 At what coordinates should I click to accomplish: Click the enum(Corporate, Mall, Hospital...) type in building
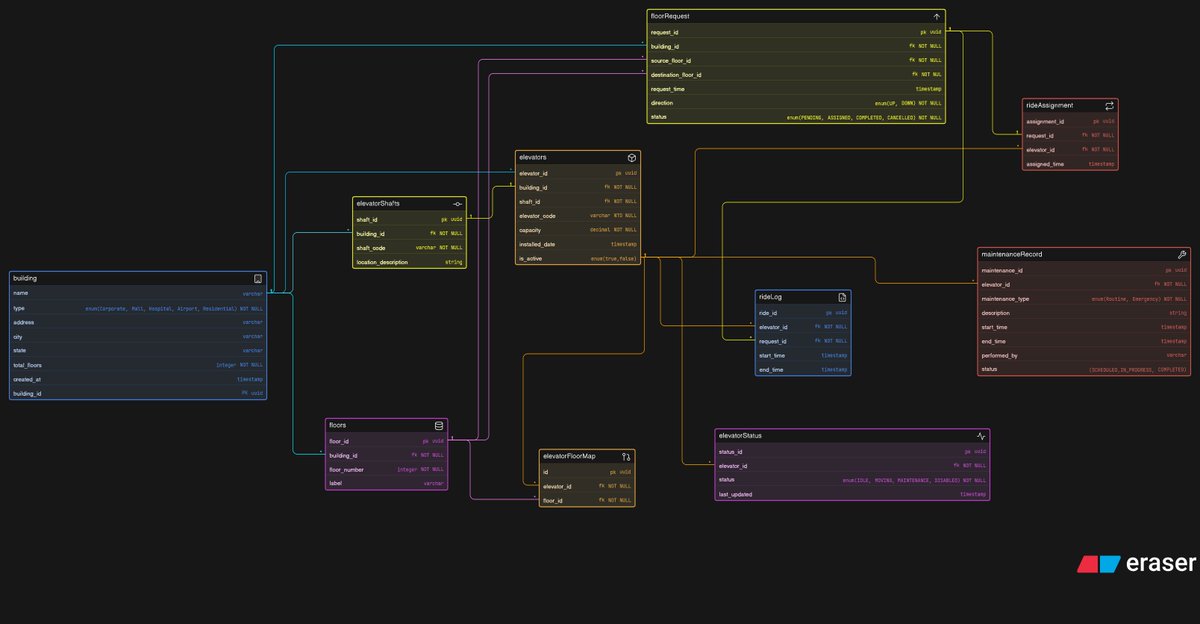pos(174,308)
